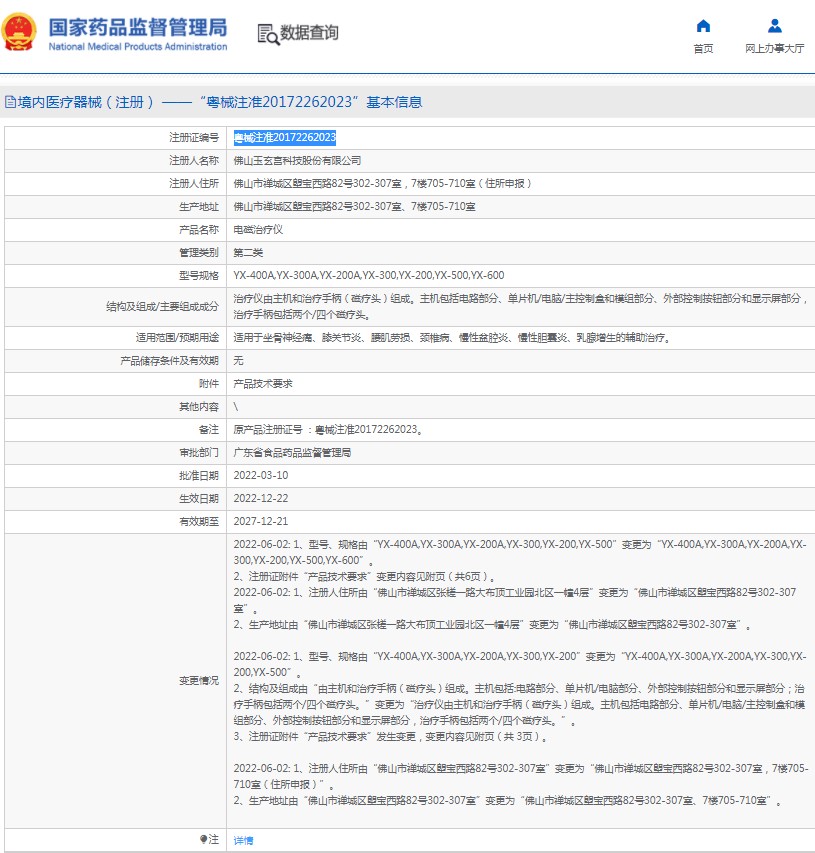The width and height of the screenshot is (815, 853).
Task: Click the product name 电磁治疗仪
Action: point(258,230)
